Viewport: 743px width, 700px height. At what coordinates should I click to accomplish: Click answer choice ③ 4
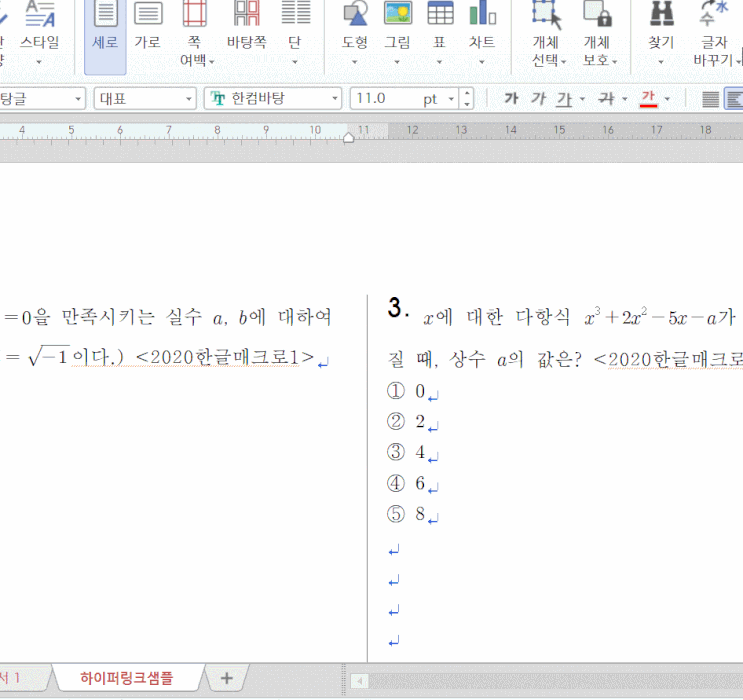(x=406, y=452)
